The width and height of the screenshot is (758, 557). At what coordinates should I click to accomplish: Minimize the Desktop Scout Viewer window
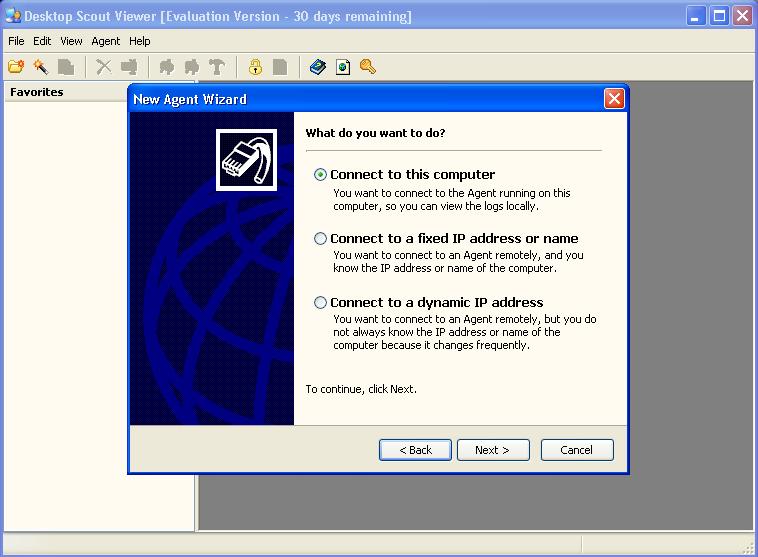pyautogui.click(x=696, y=16)
